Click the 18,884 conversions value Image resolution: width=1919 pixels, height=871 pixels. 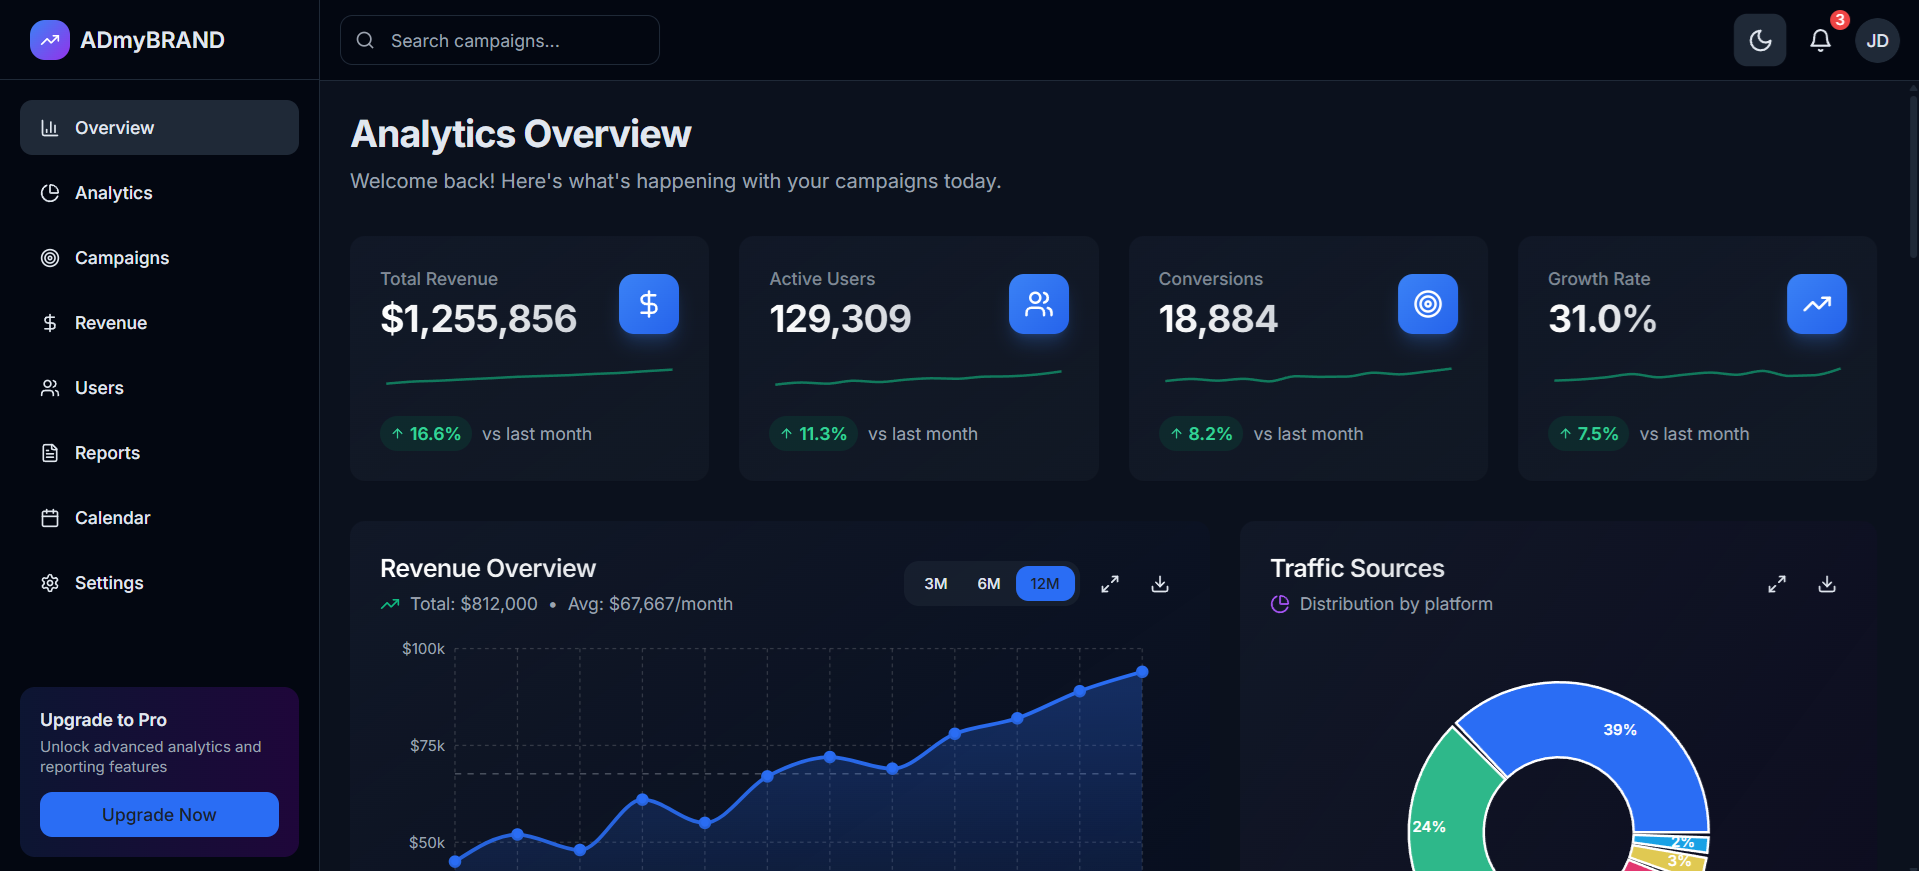pyautogui.click(x=1218, y=319)
